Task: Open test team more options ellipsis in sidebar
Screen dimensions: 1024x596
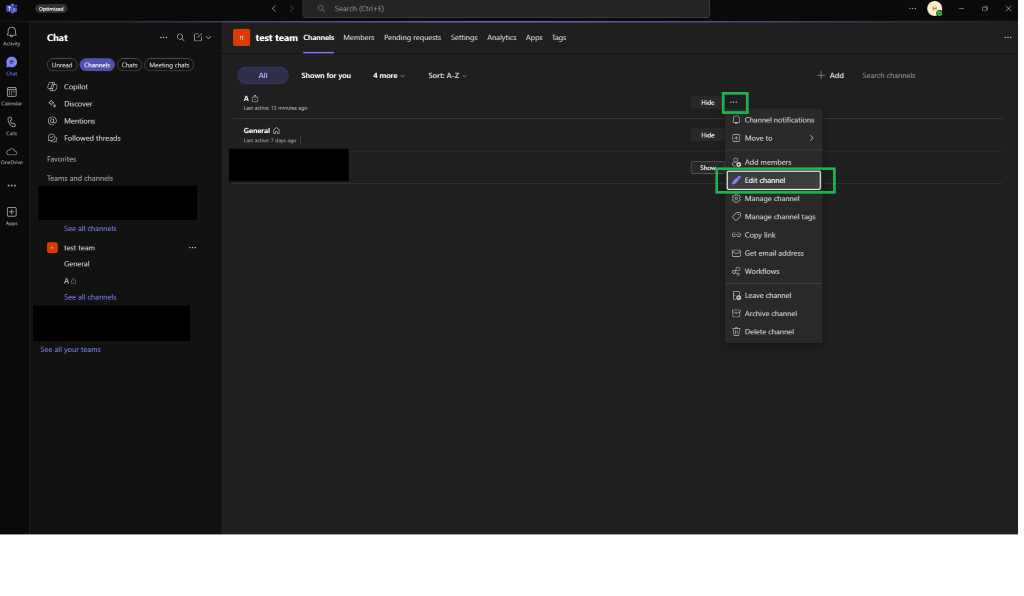Action: point(192,247)
